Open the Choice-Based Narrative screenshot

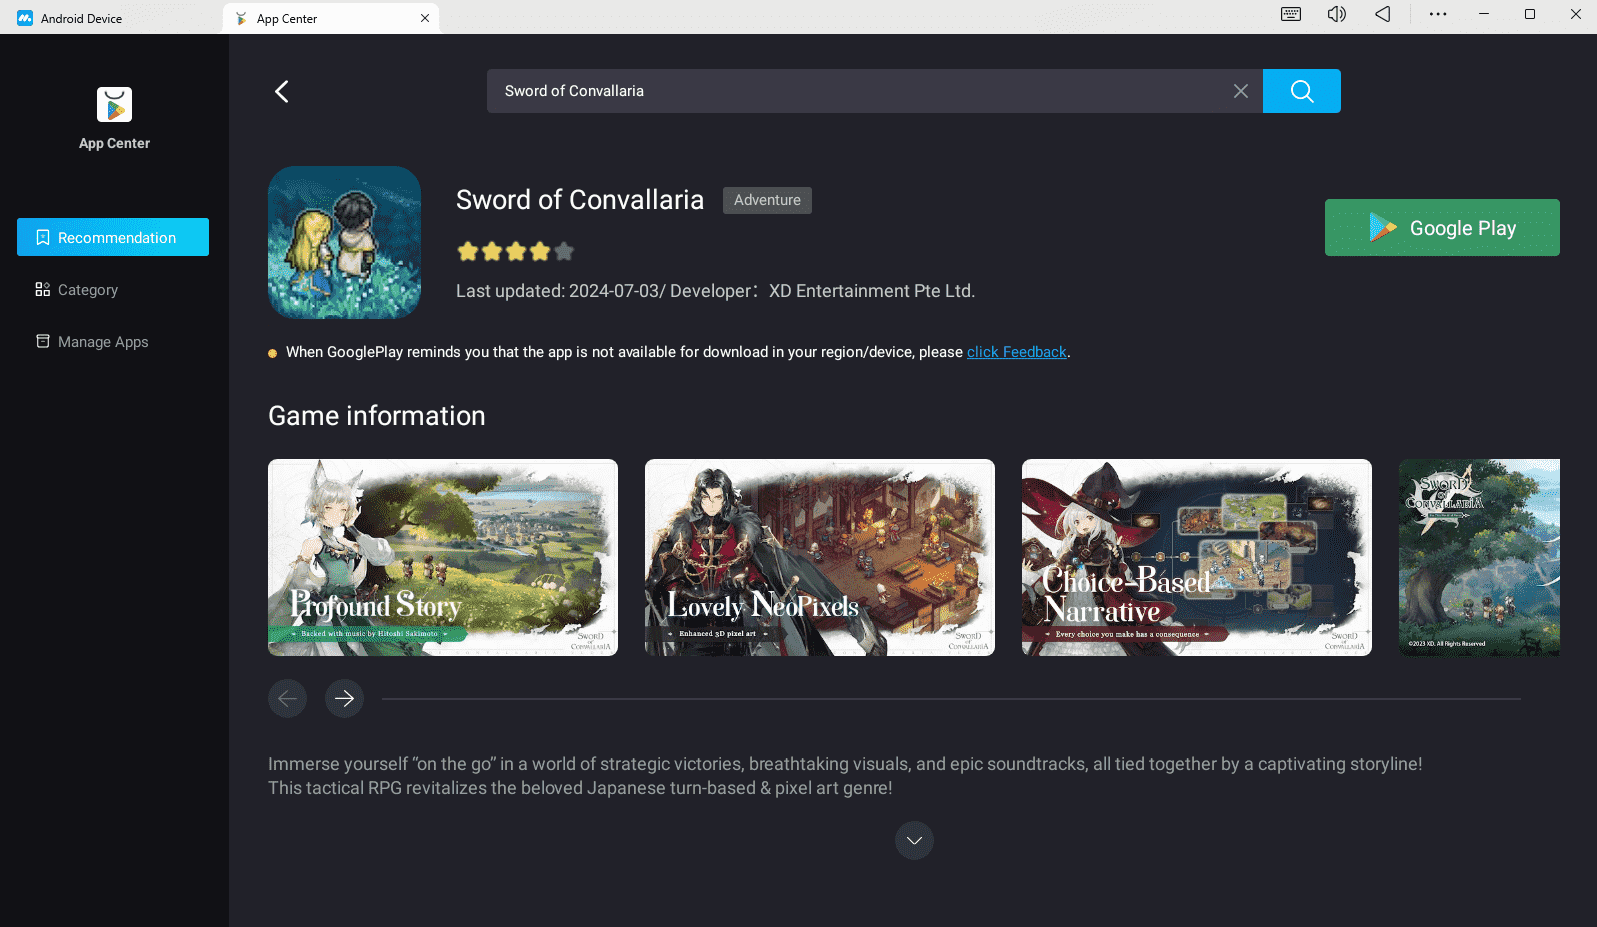tap(1197, 557)
